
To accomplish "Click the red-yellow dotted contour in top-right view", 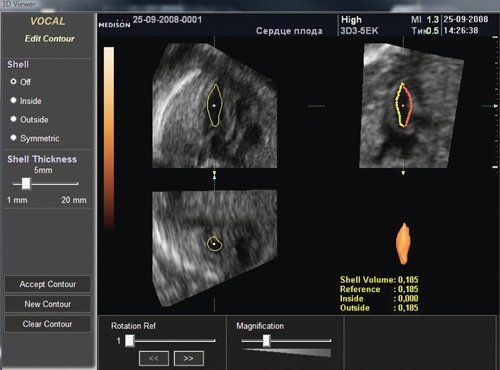I will pyautogui.click(x=403, y=105).
